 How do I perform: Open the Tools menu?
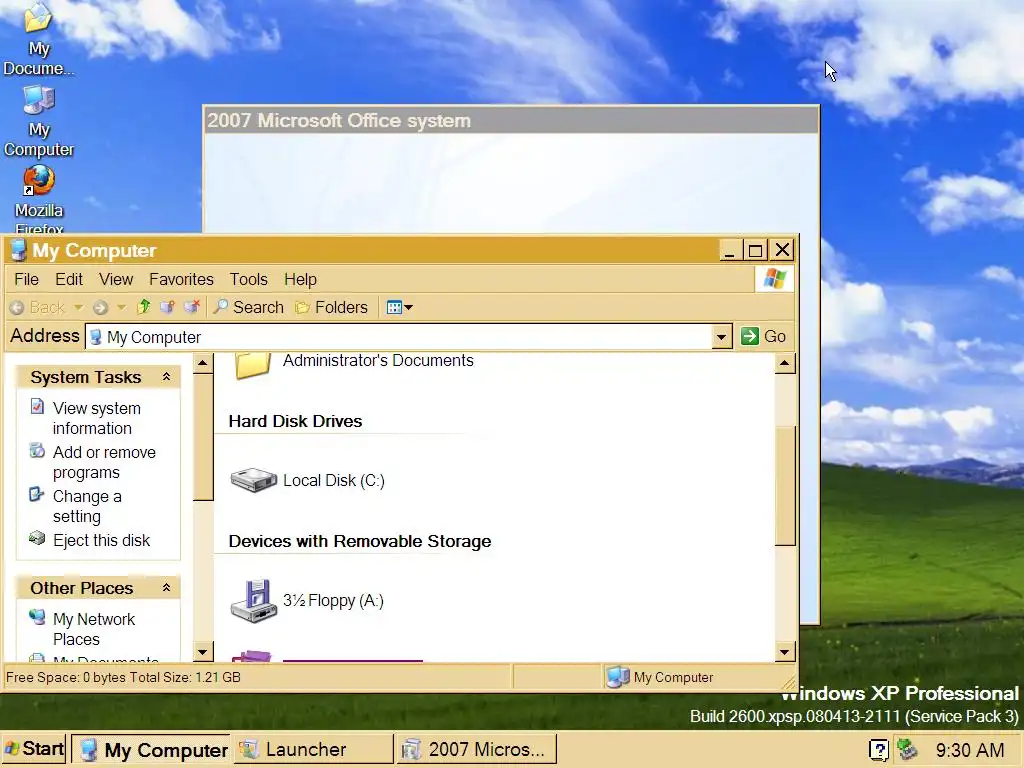tap(249, 280)
